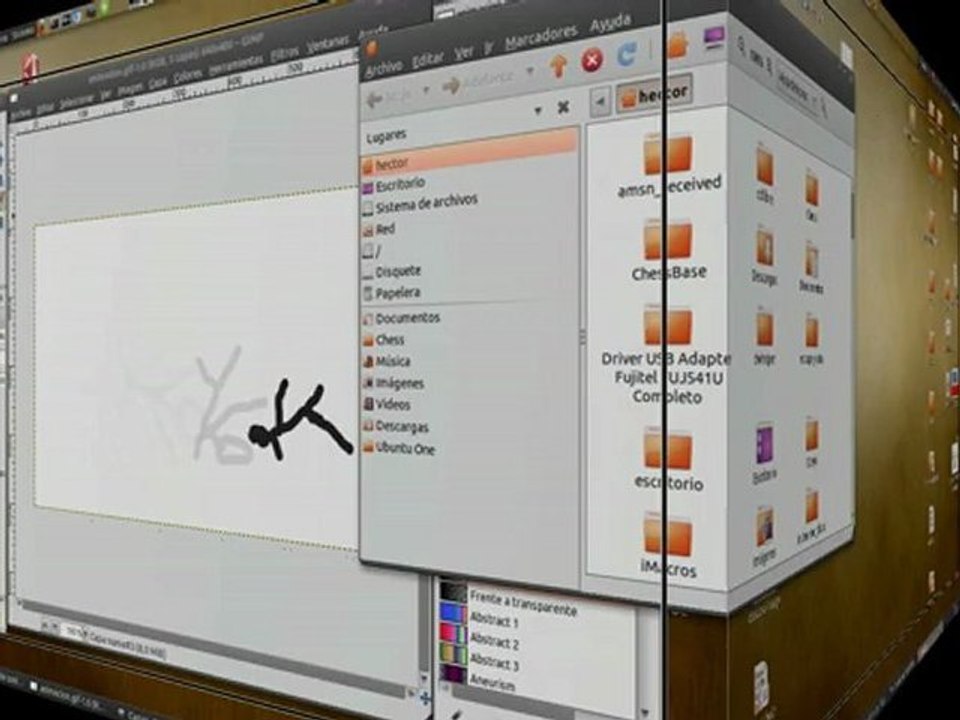Close the Lugares side panel

tap(563, 108)
